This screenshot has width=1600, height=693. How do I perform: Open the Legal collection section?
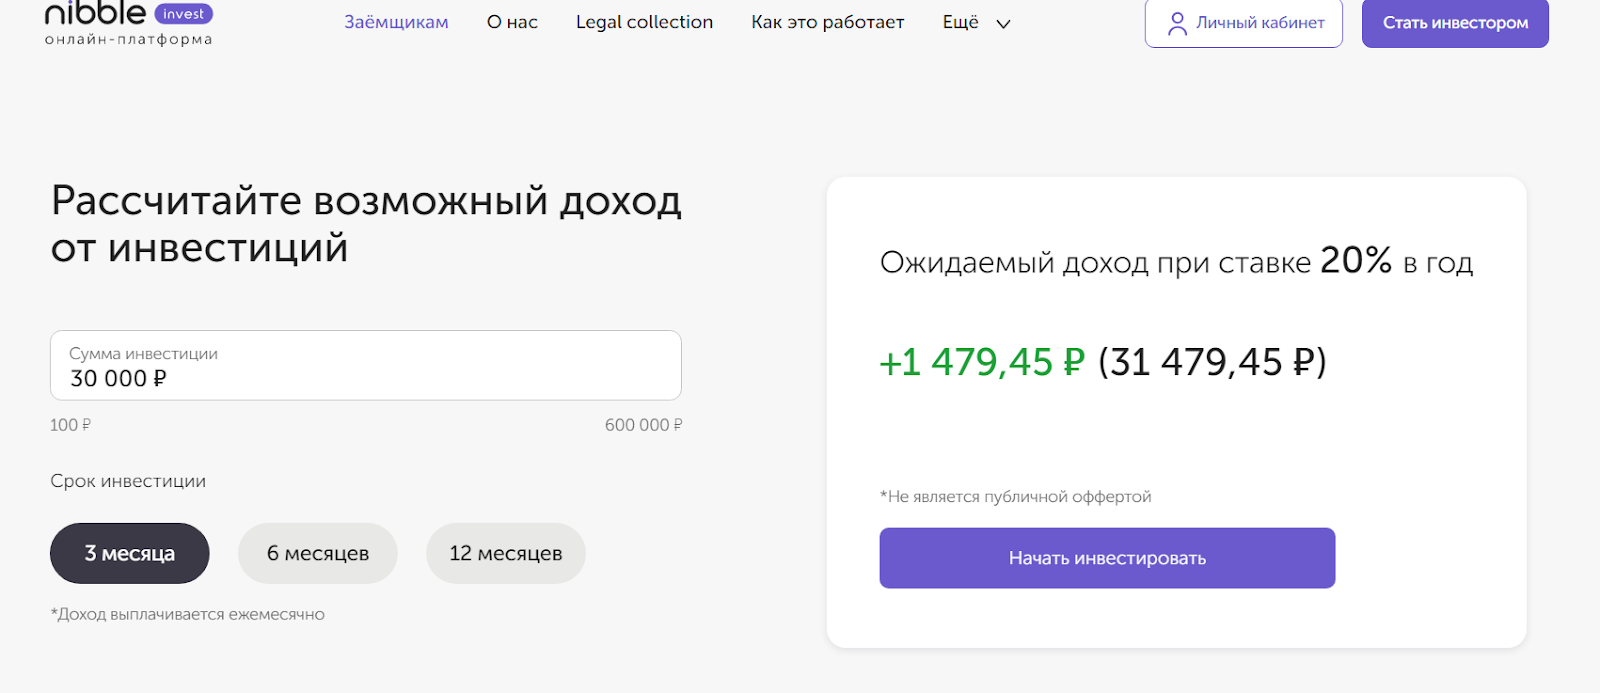click(644, 22)
